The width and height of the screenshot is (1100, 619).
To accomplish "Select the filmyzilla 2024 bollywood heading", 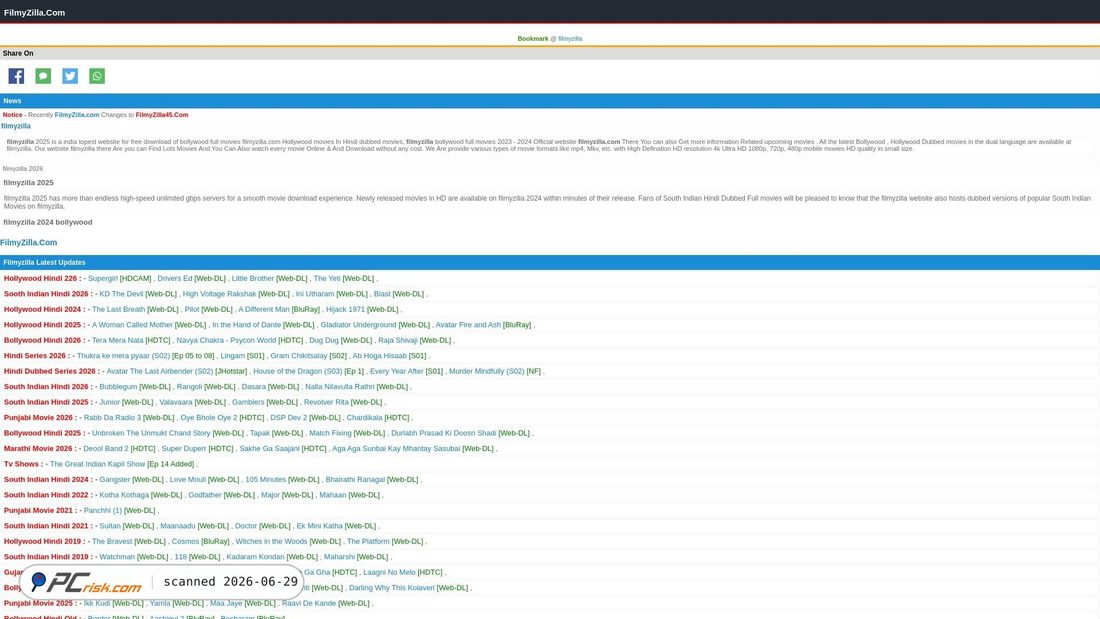I will (x=48, y=222).
